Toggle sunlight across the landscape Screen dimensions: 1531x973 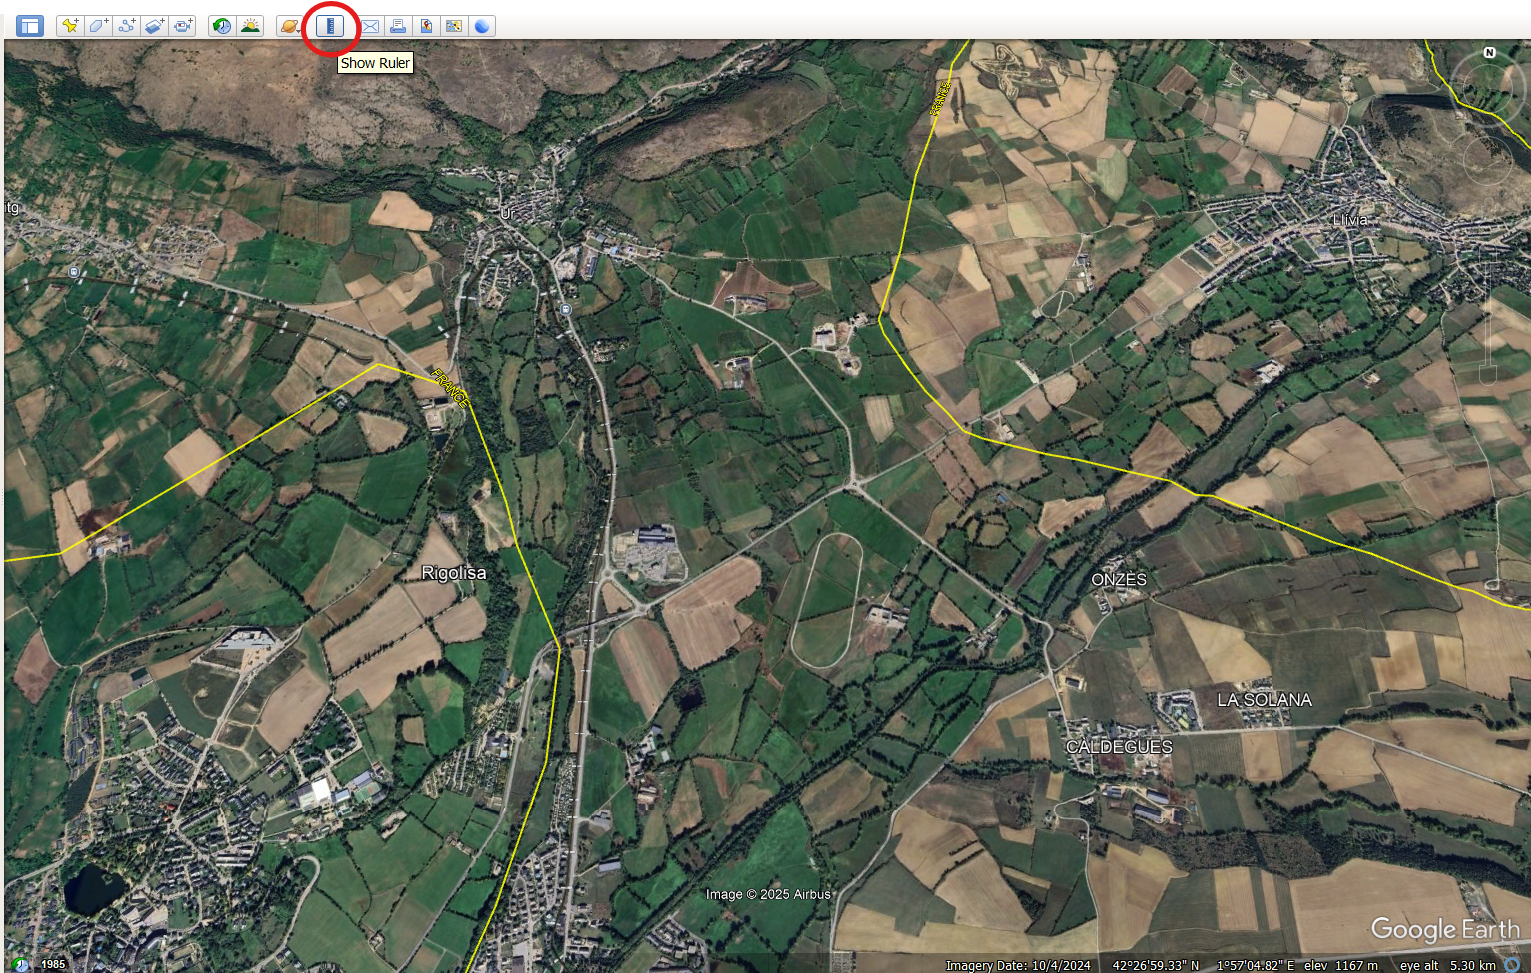pos(250,26)
